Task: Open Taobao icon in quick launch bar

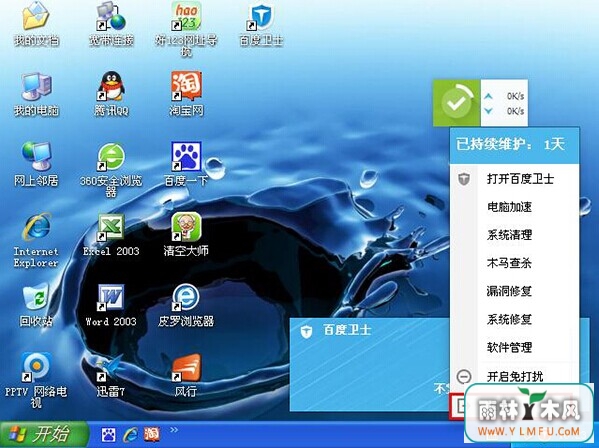Action: click(152, 435)
